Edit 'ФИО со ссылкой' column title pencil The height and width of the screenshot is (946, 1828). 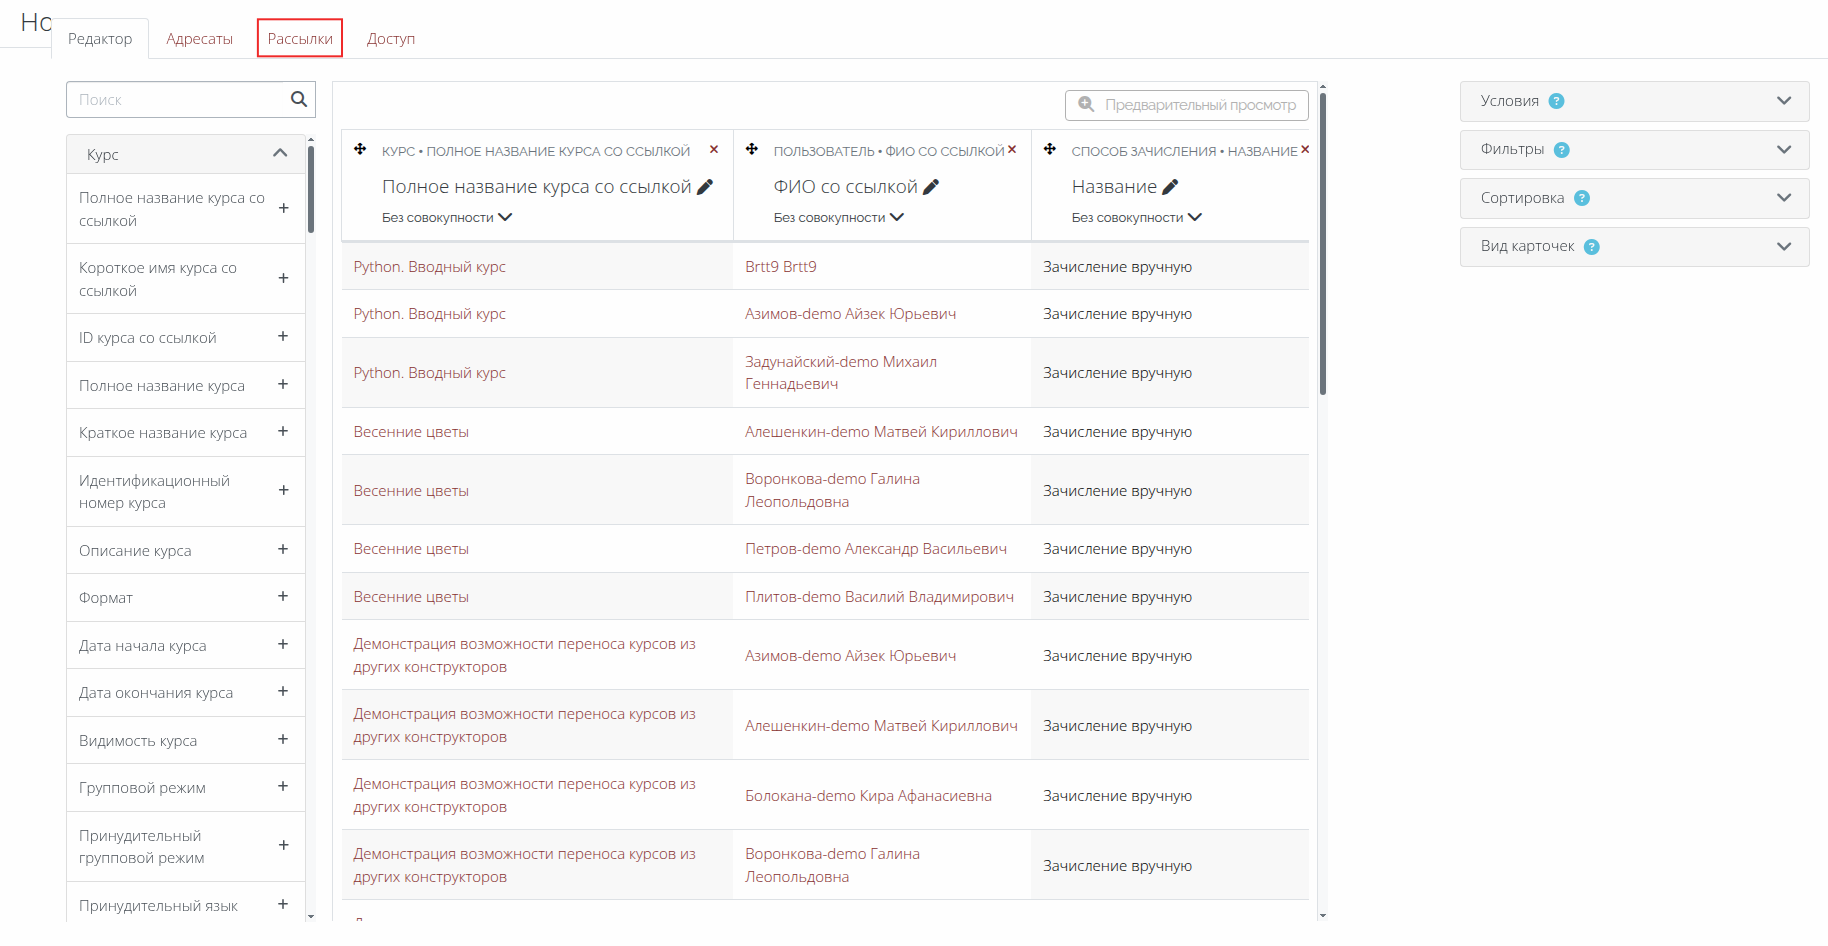coord(931,187)
